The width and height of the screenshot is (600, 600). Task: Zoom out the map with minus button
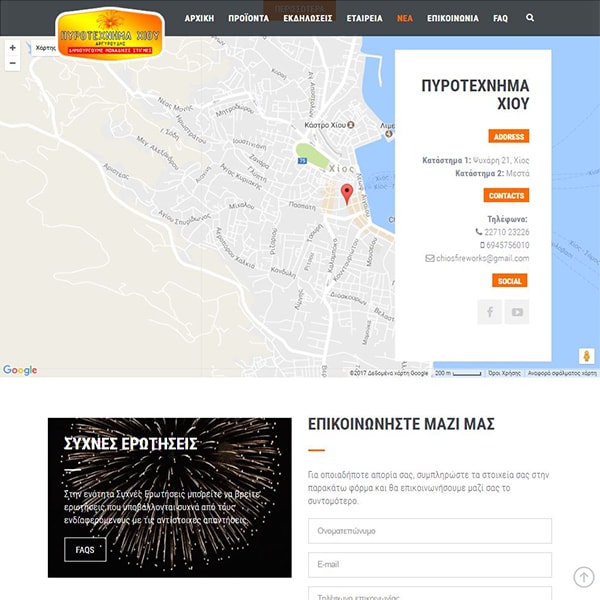coord(13,63)
